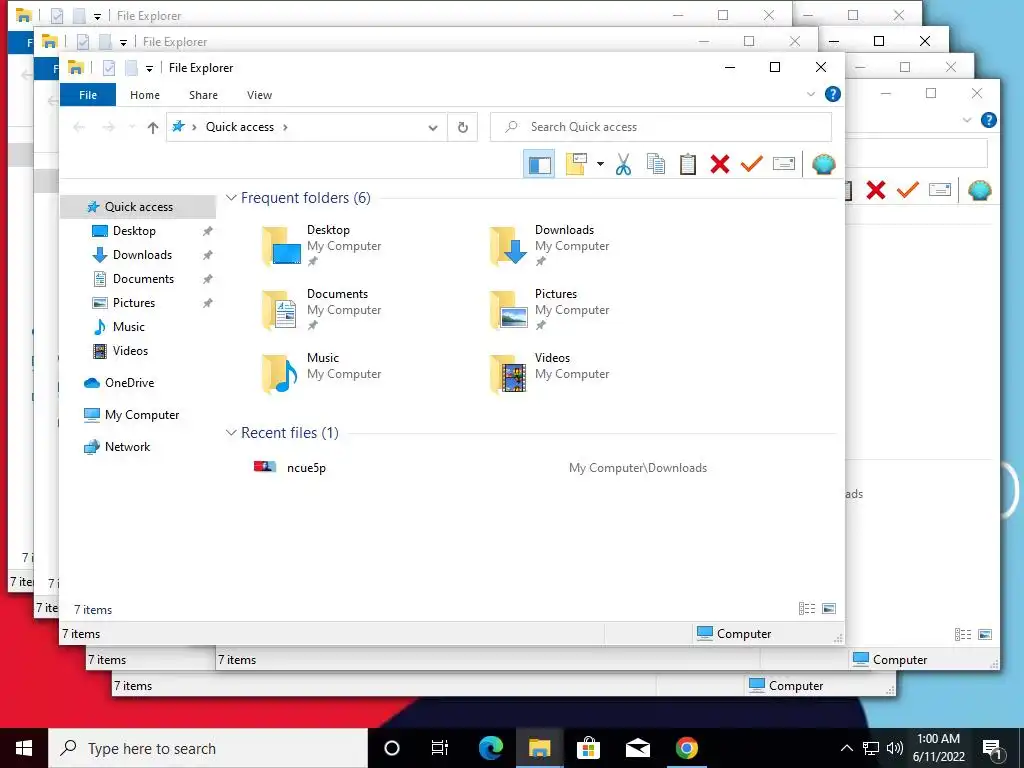This screenshot has height=768, width=1024.
Task: Click the chevron after Quick access in address bar
Action: coord(285,127)
